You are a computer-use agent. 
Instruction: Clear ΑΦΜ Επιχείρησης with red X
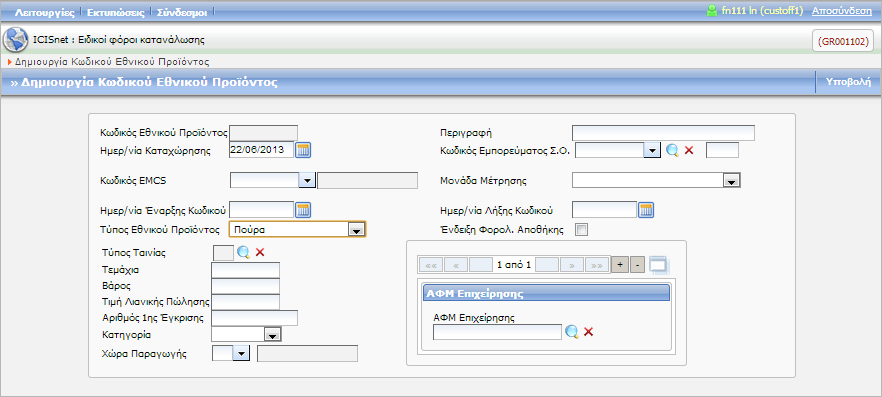(x=588, y=332)
